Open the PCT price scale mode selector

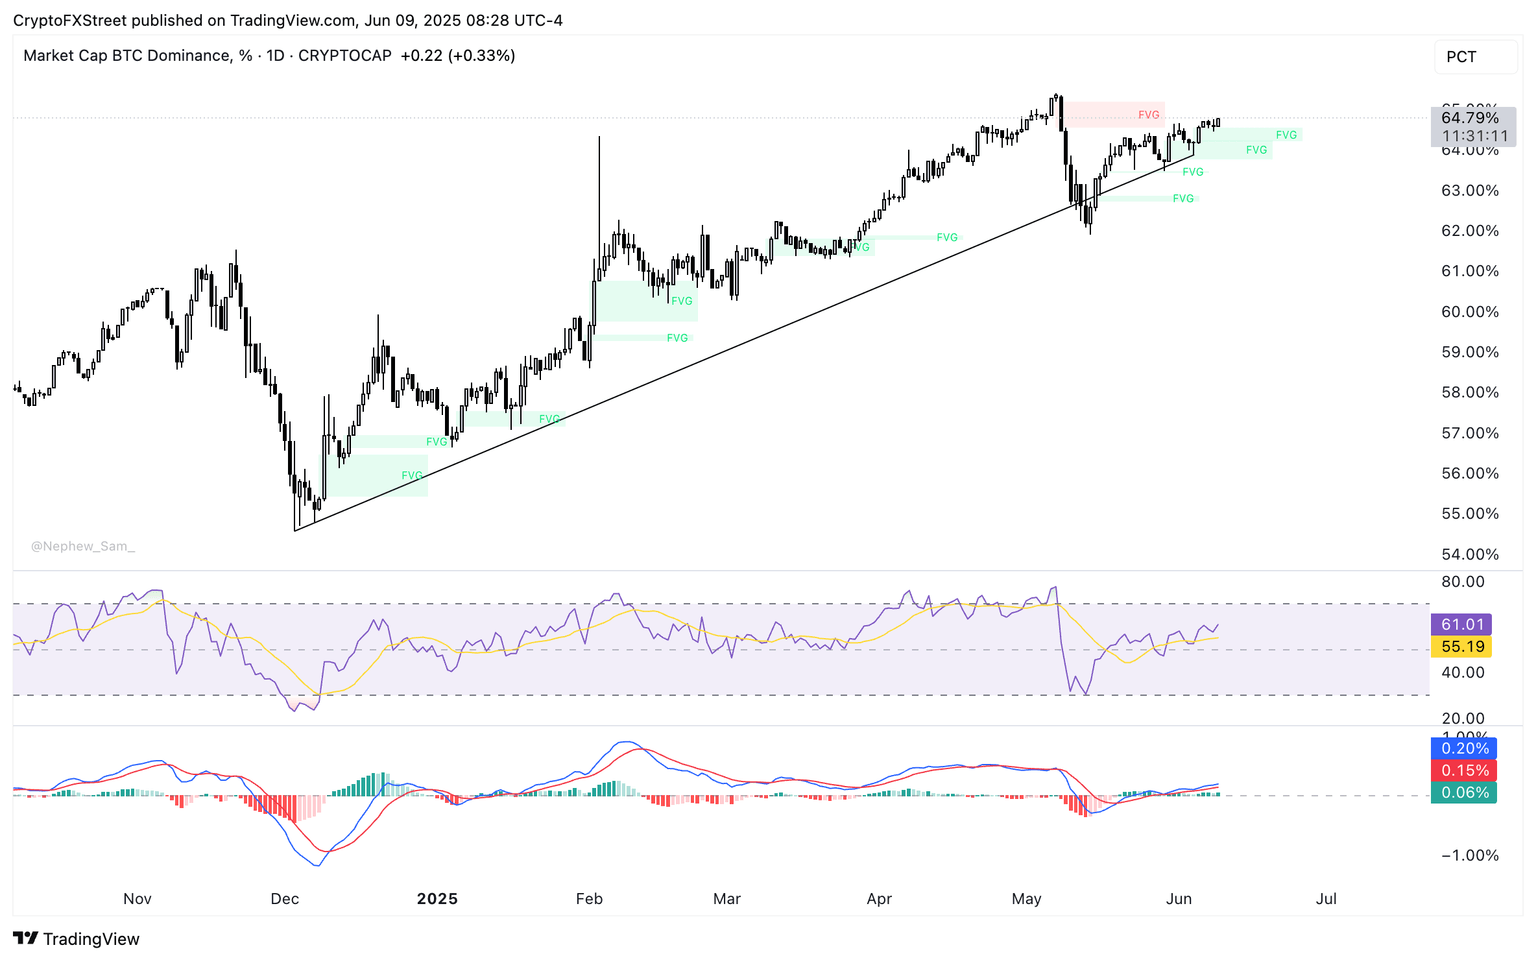1475,57
